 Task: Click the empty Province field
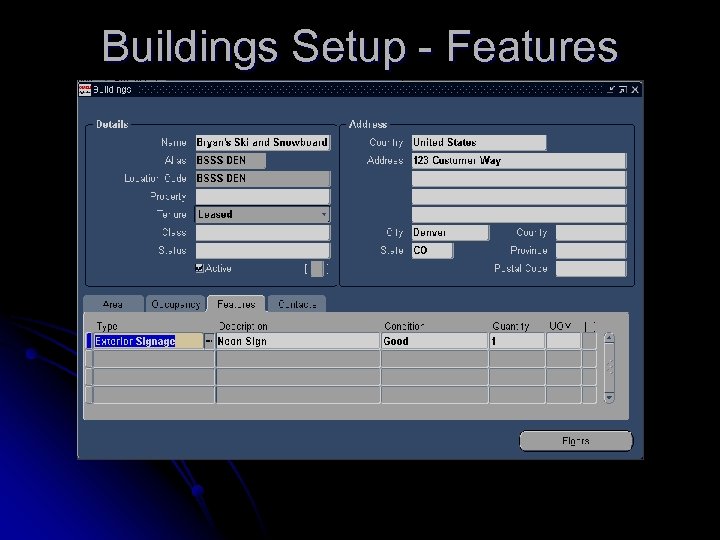pos(591,250)
